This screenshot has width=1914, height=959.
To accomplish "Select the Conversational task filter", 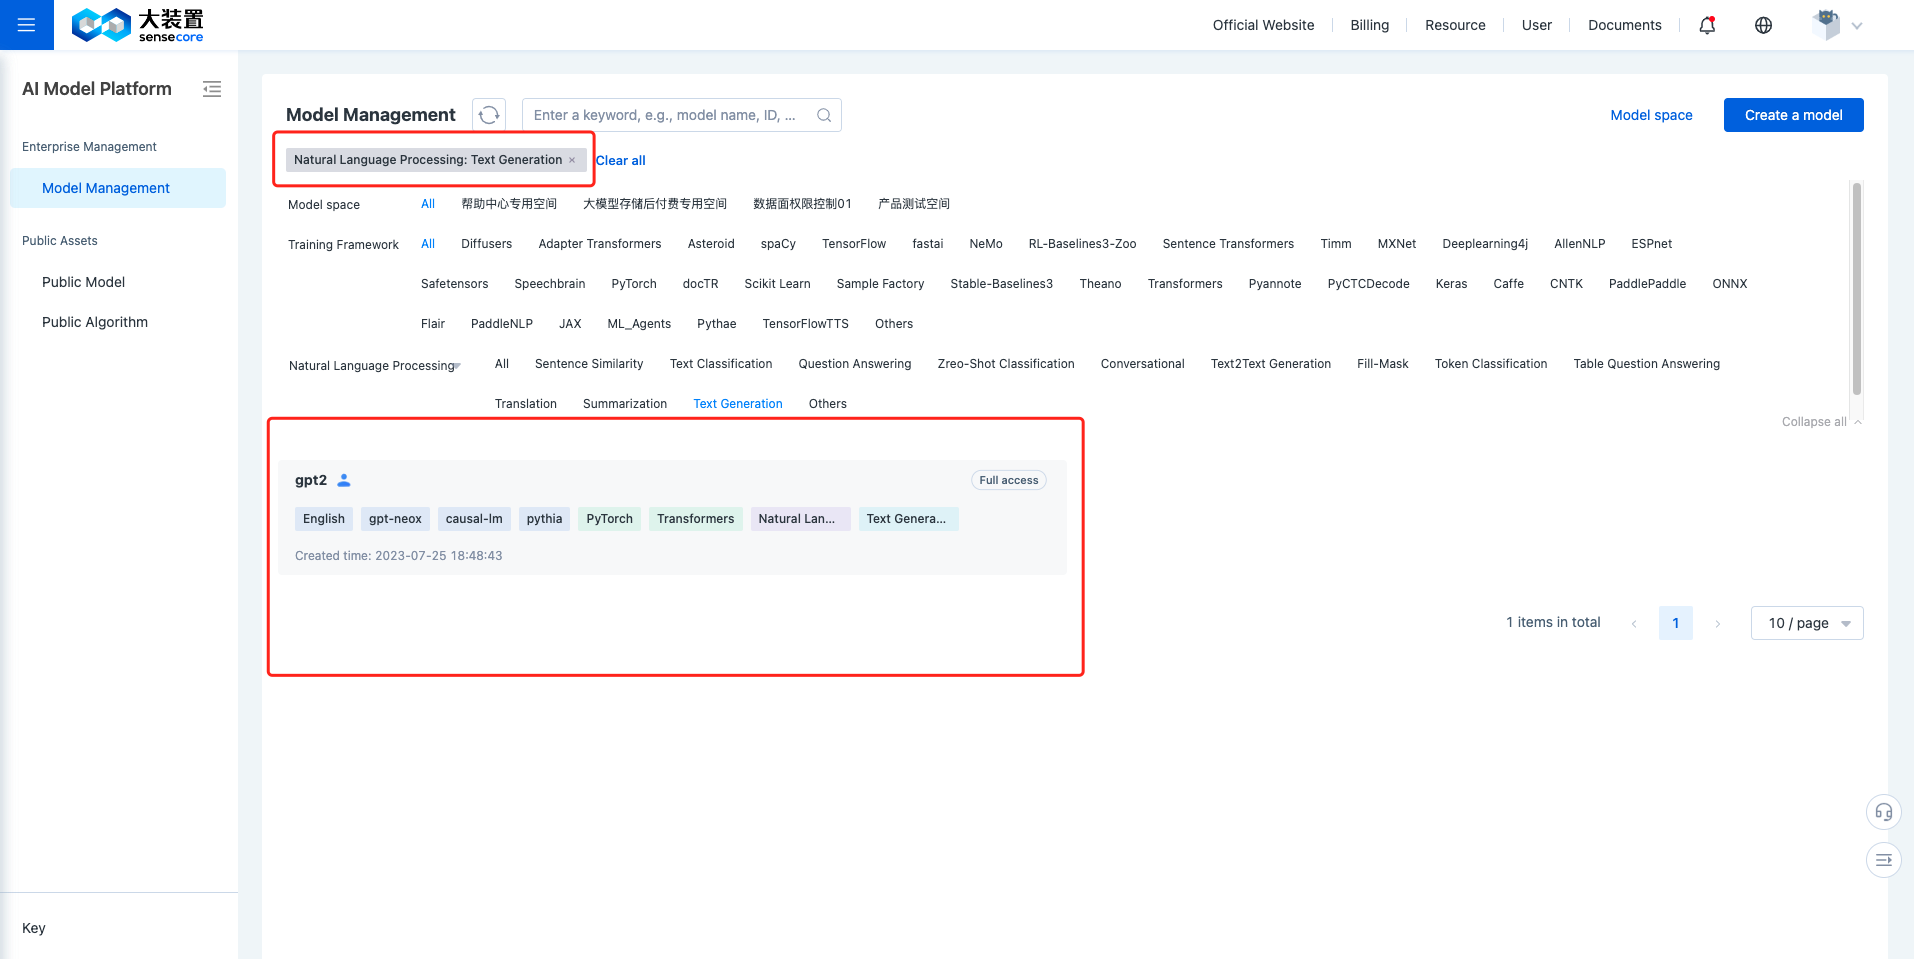I will [x=1142, y=364].
